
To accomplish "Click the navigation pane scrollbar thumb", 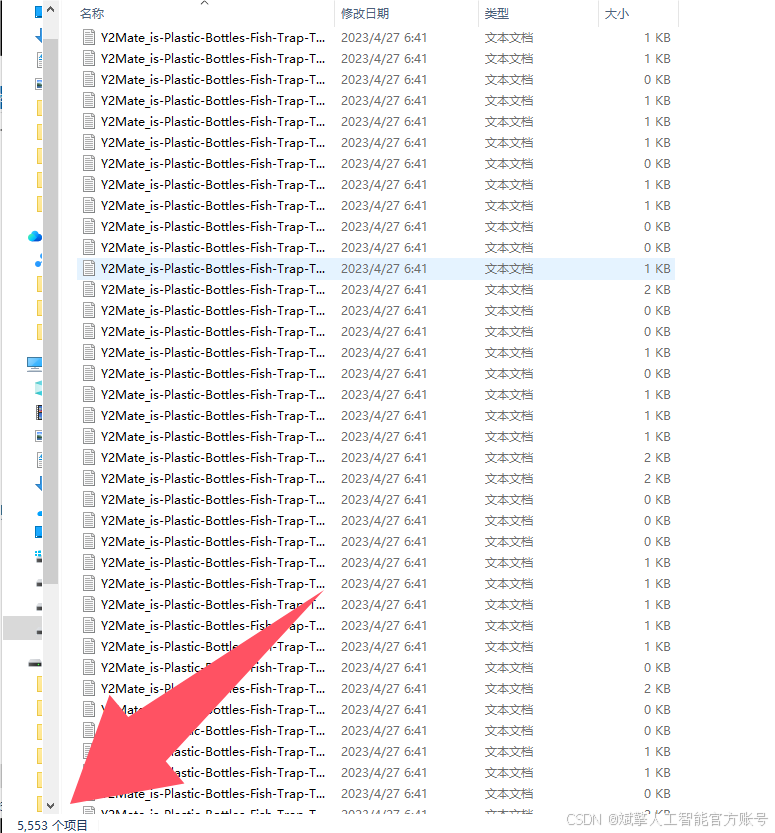I will [x=50, y=311].
